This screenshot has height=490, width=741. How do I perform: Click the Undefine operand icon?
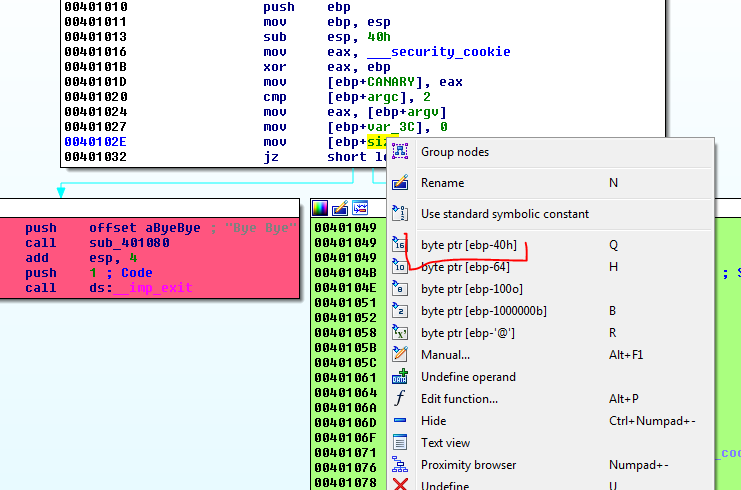pos(400,377)
